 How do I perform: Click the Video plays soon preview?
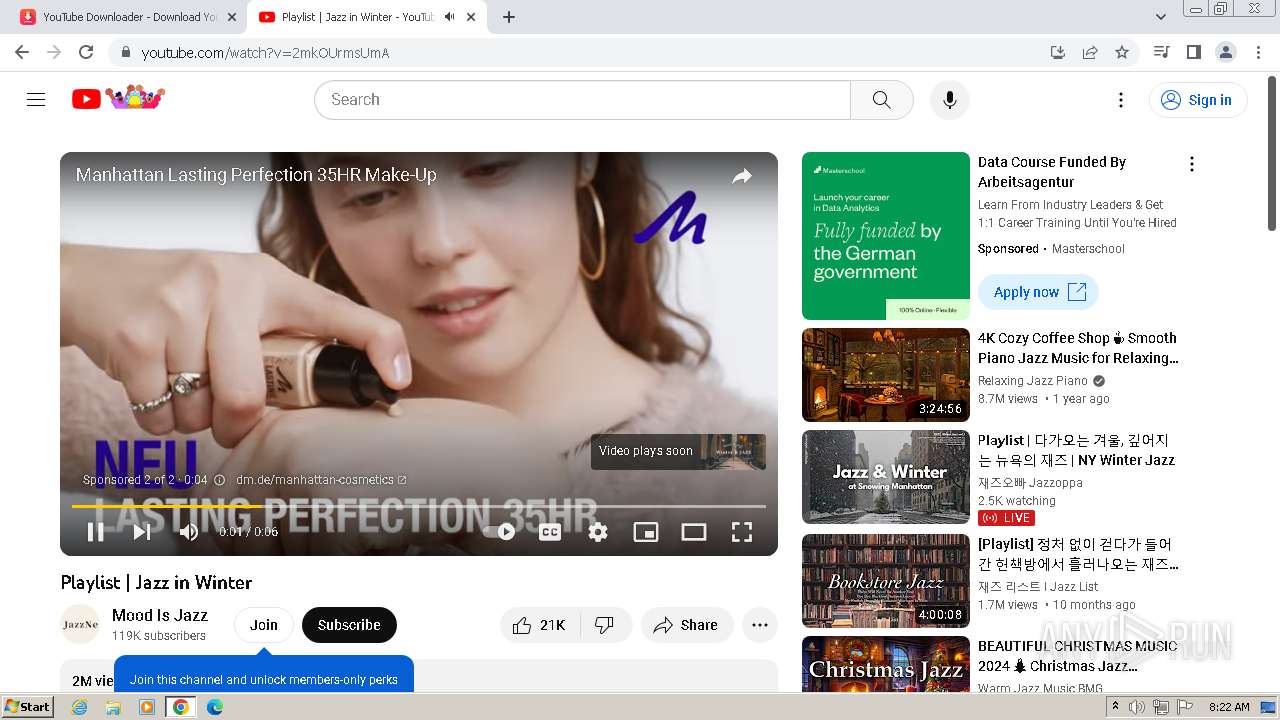point(678,451)
